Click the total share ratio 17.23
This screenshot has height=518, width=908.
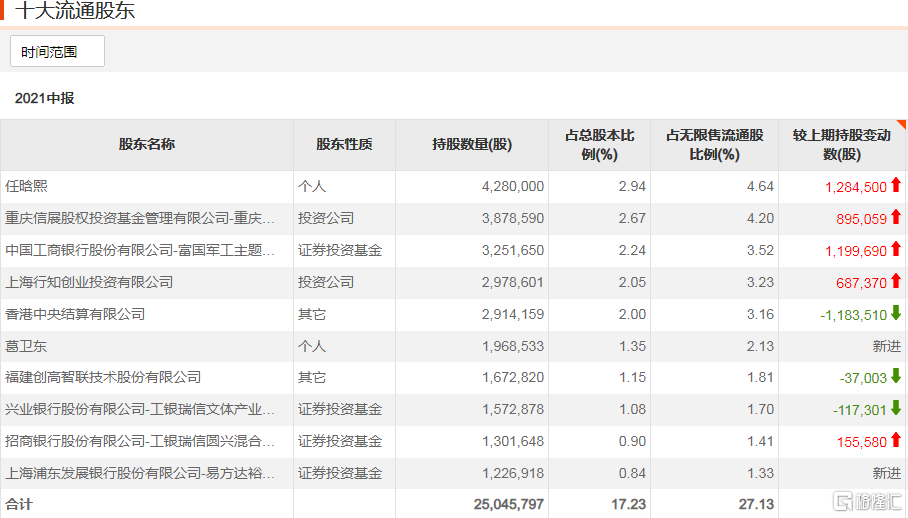click(628, 504)
